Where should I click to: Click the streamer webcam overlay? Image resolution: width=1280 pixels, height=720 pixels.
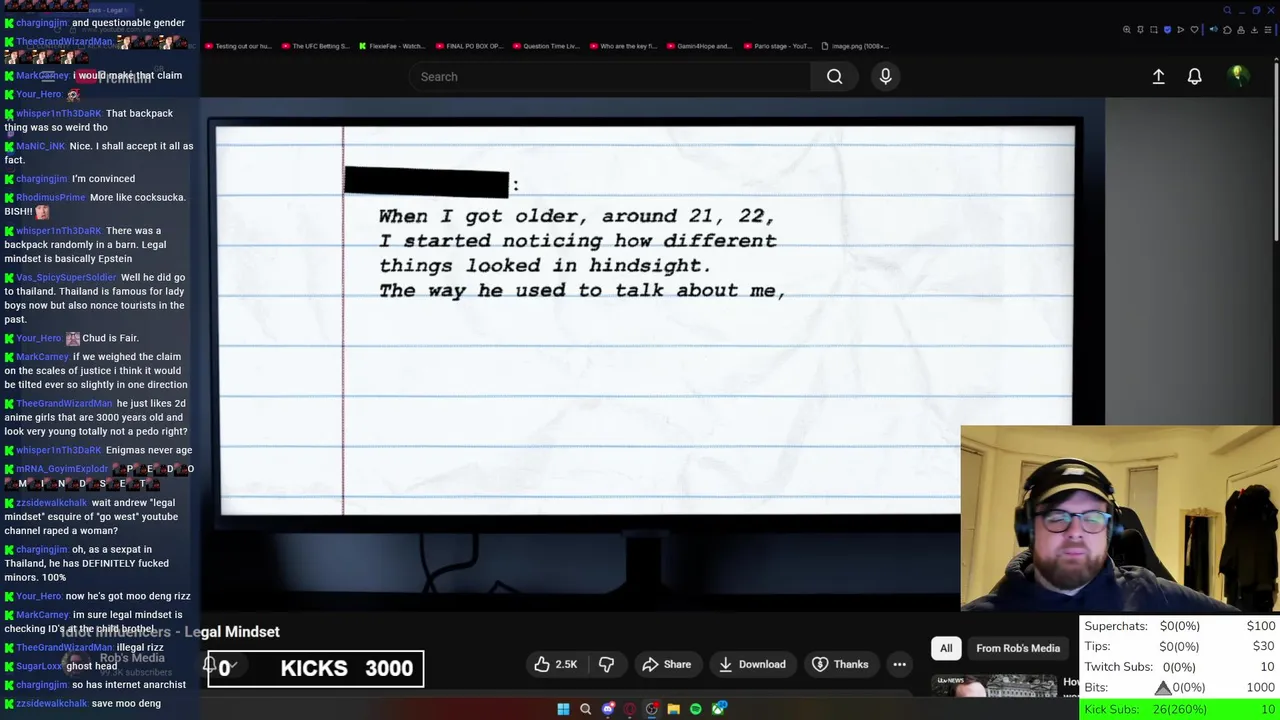point(1120,518)
